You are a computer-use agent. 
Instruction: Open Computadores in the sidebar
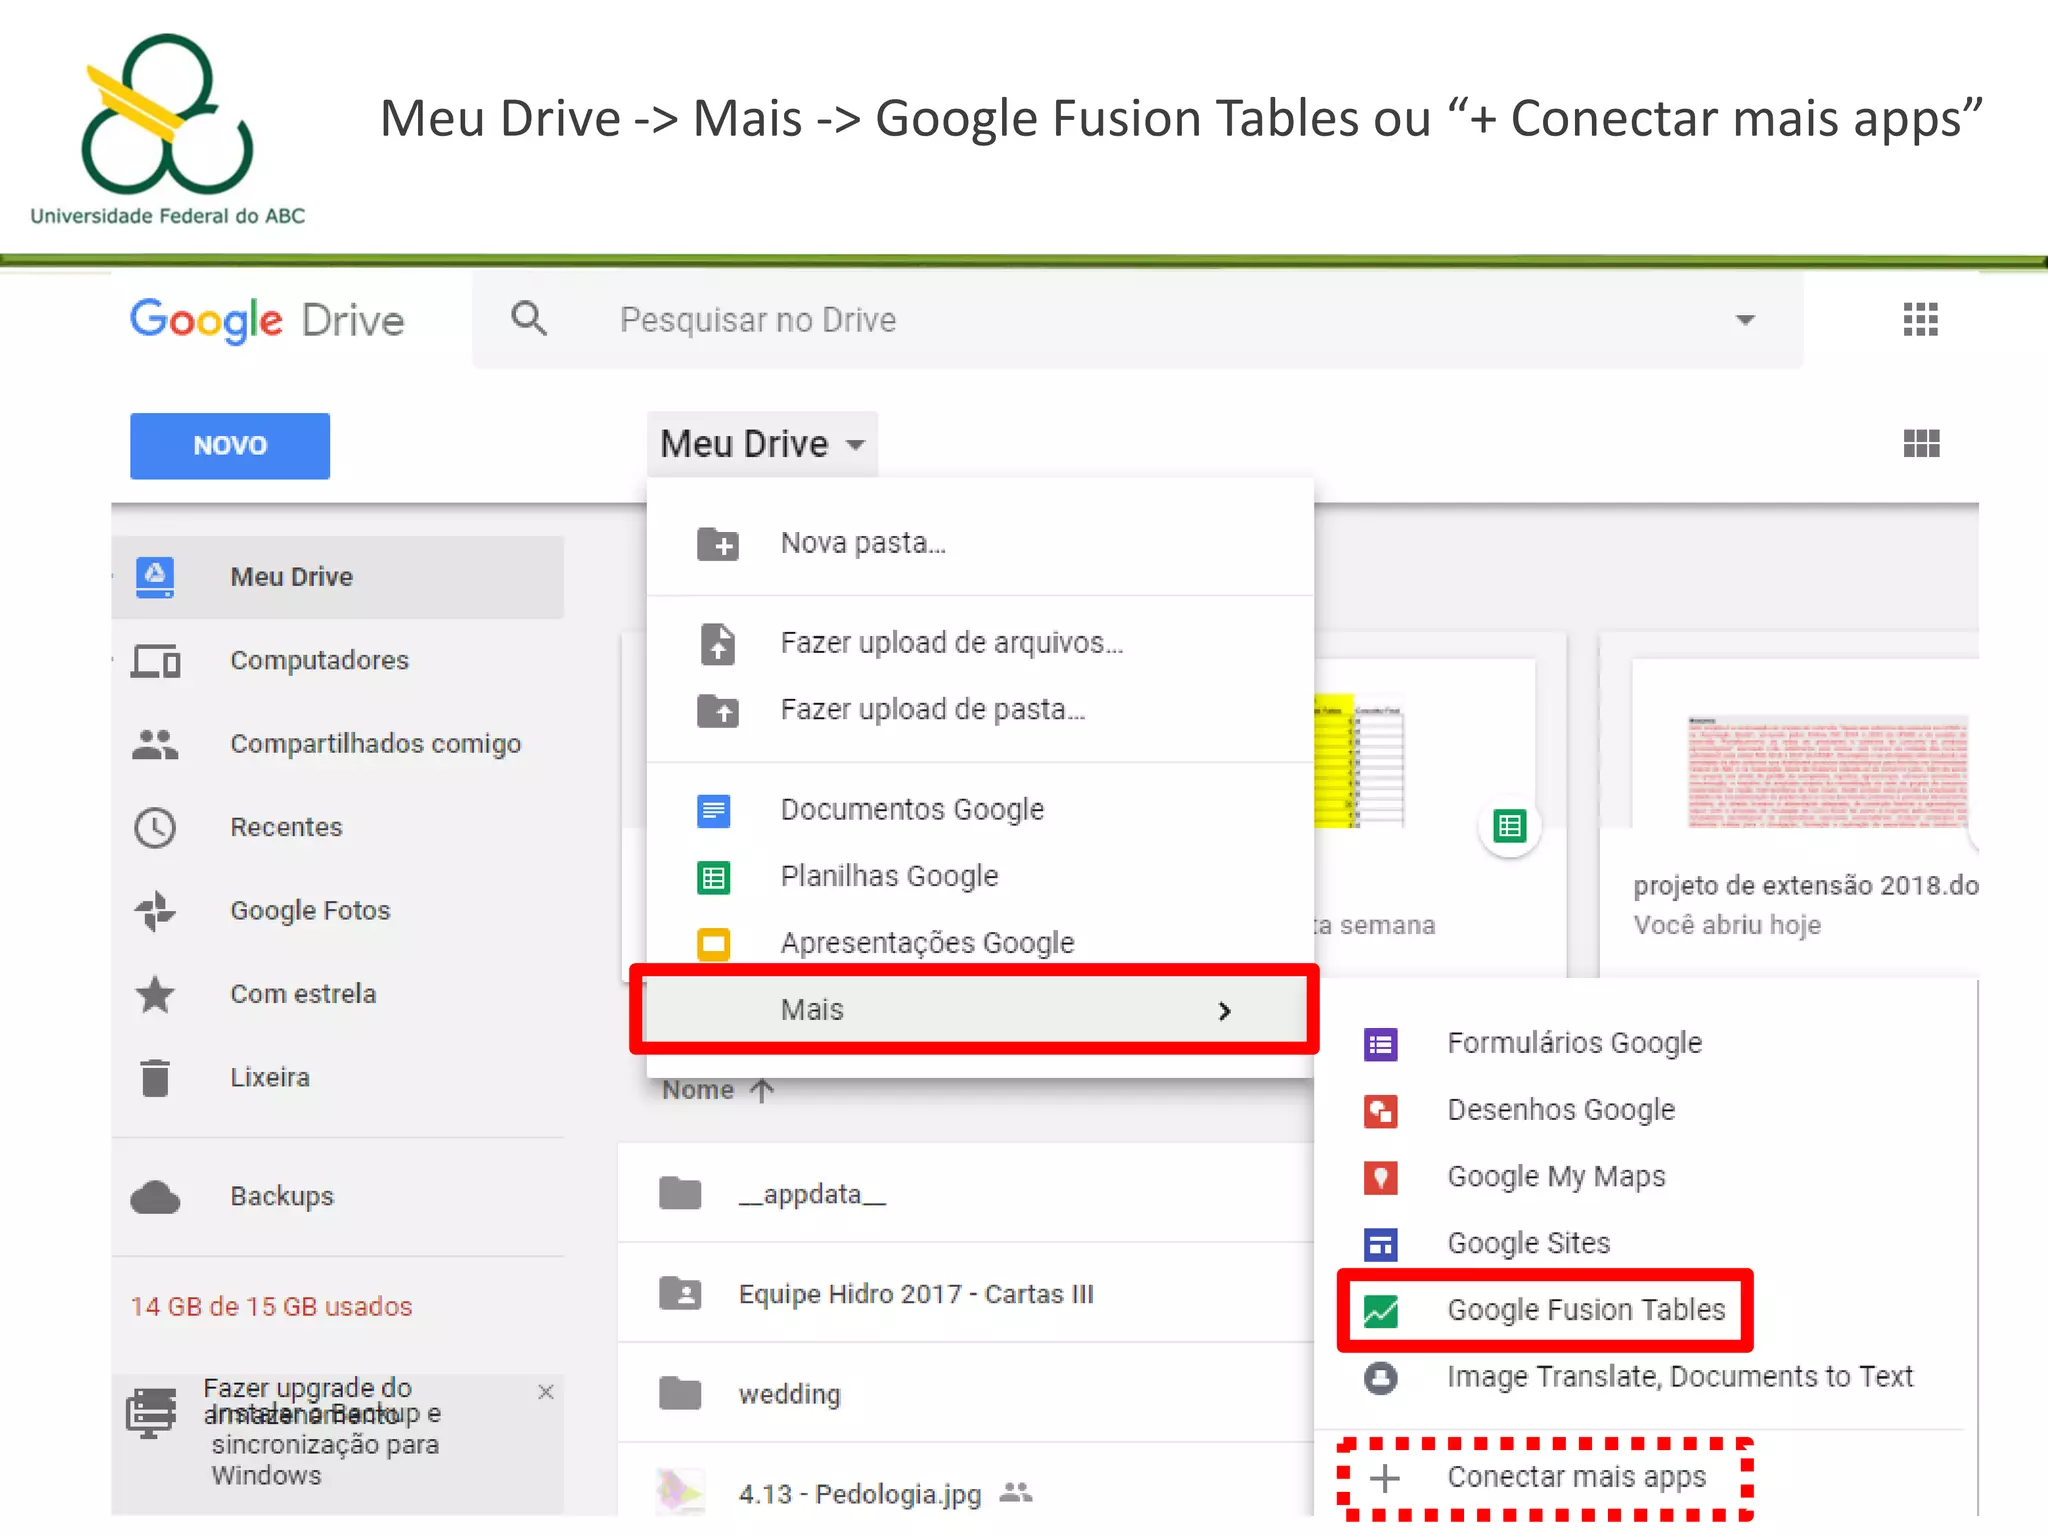[x=338, y=661]
